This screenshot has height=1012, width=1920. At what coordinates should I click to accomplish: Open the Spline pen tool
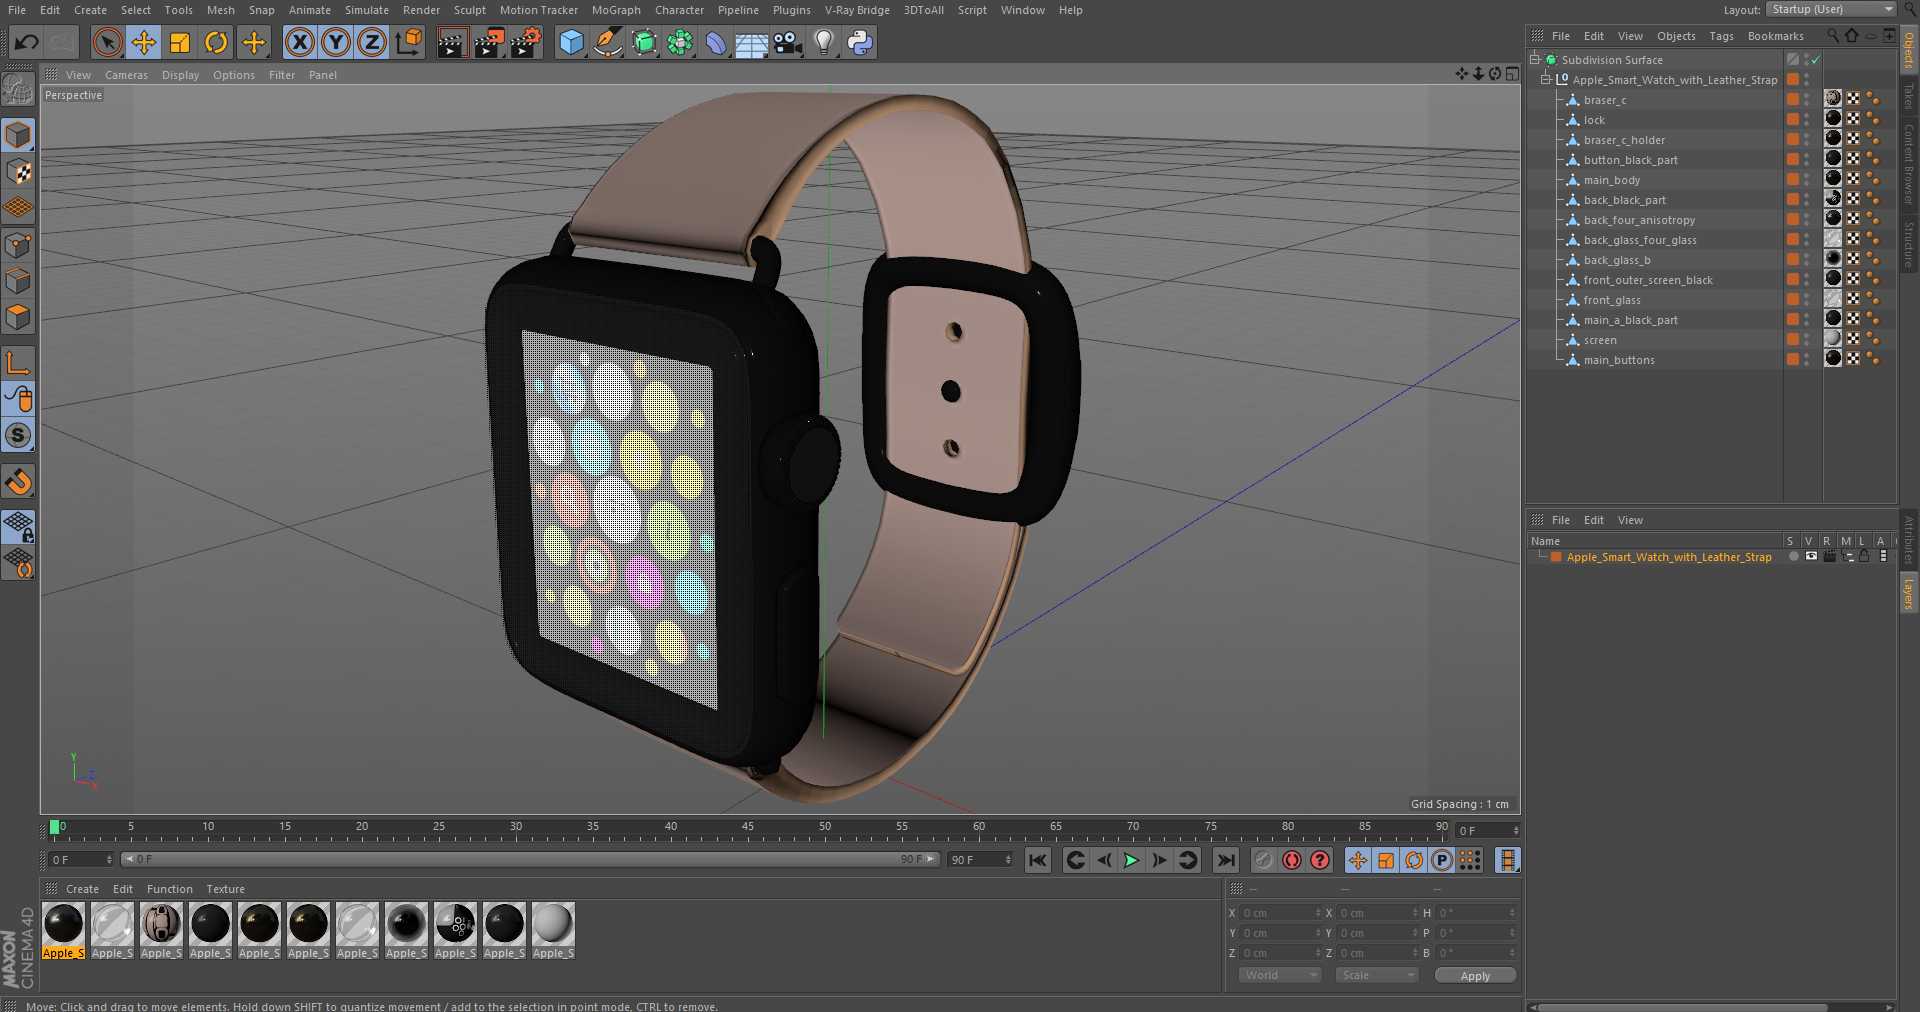coord(607,42)
